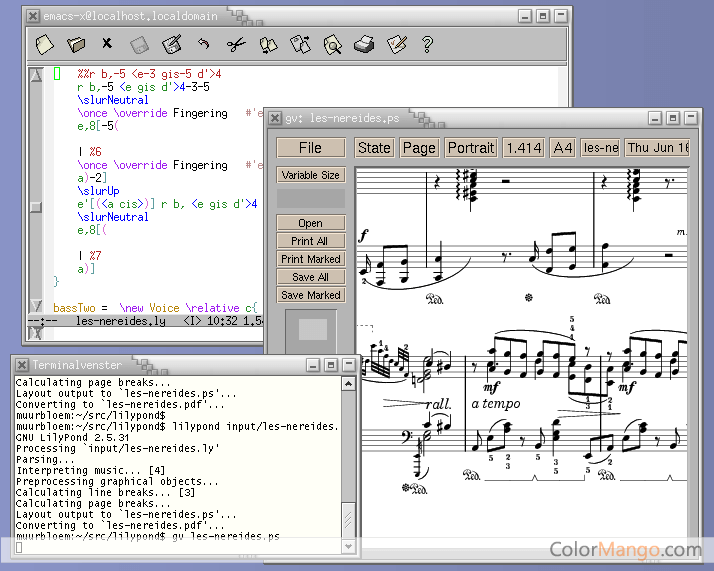Click \slurUp line in Emacs code

coord(99,191)
